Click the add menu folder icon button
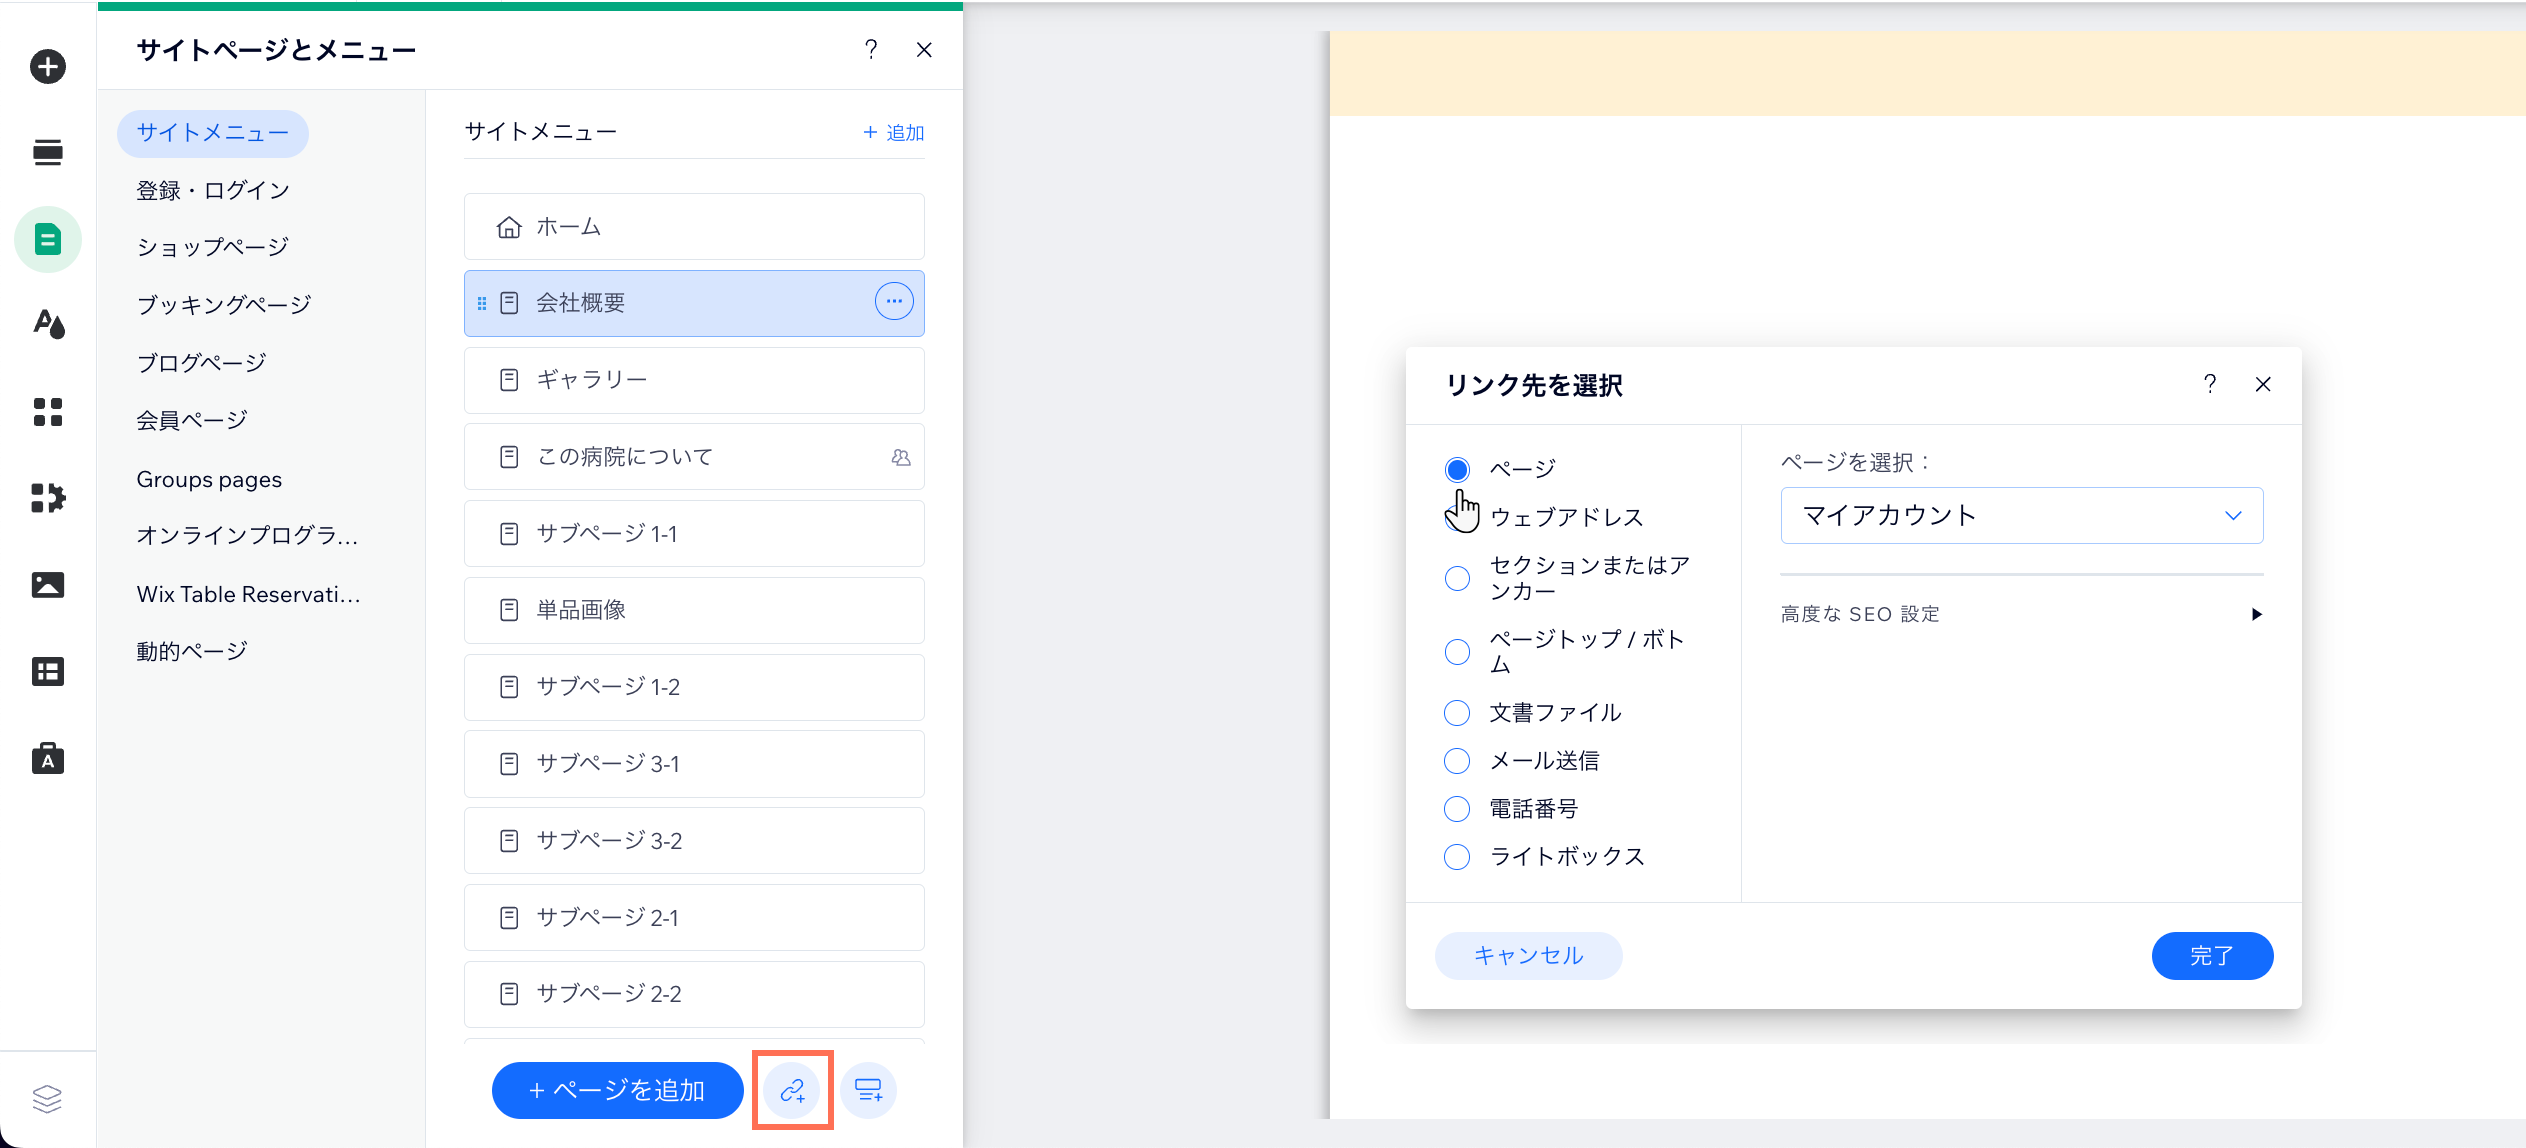2526x1148 pixels. tap(868, 1090)
